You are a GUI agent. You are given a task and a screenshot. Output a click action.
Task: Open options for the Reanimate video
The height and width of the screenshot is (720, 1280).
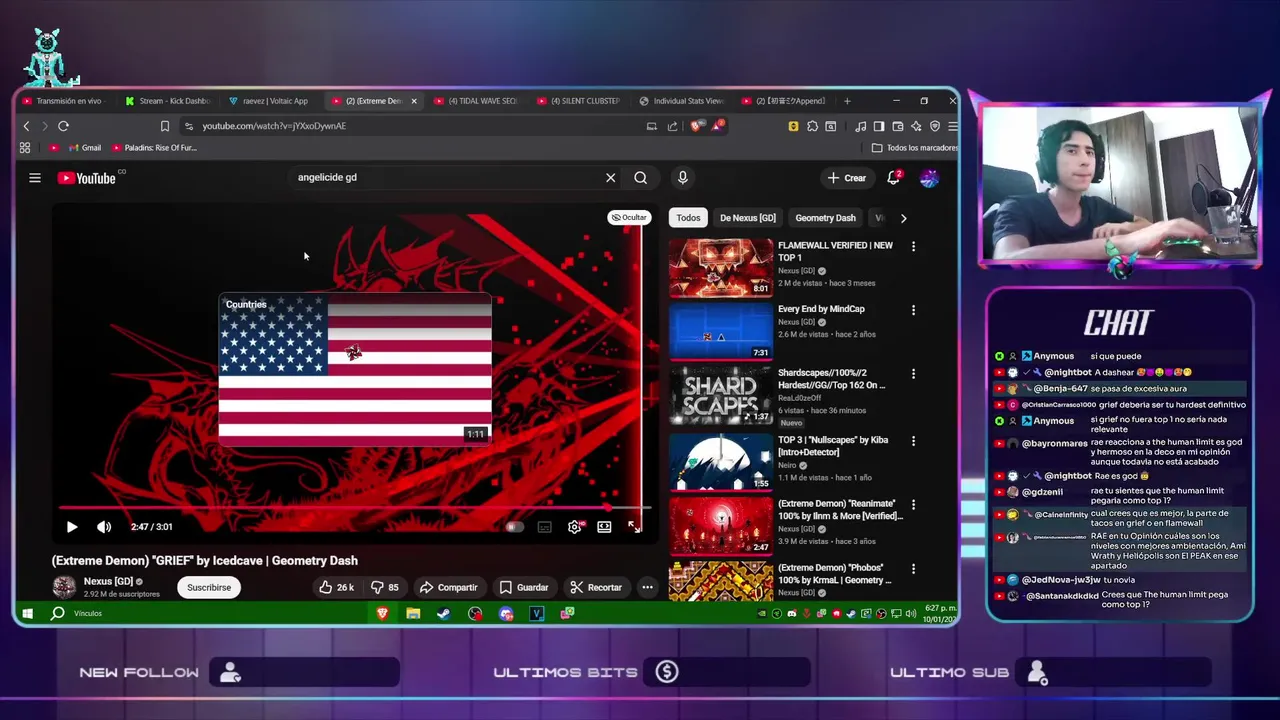(913, 505)
